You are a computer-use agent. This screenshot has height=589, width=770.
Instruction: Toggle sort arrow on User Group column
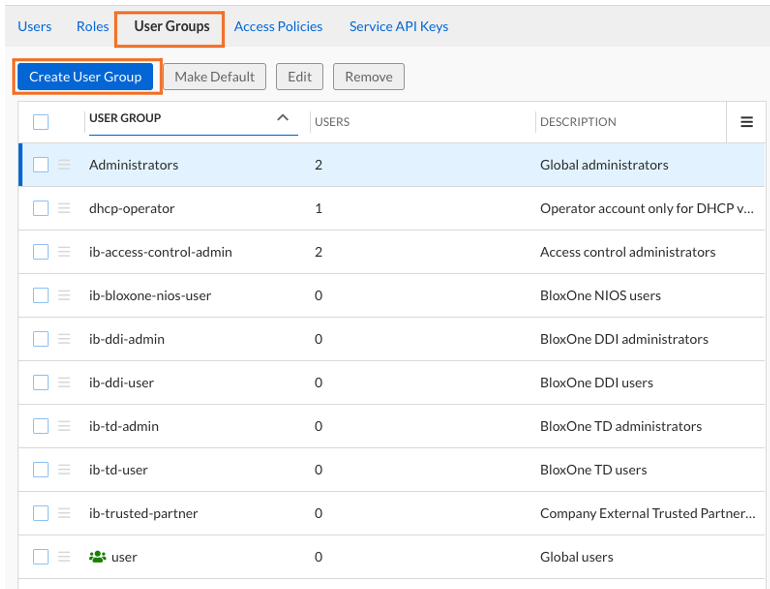283,118
